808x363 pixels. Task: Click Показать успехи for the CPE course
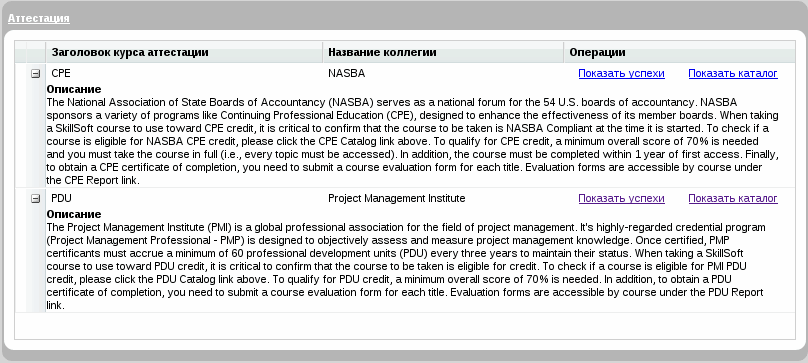pyautogui.click(x=621, y=73)
